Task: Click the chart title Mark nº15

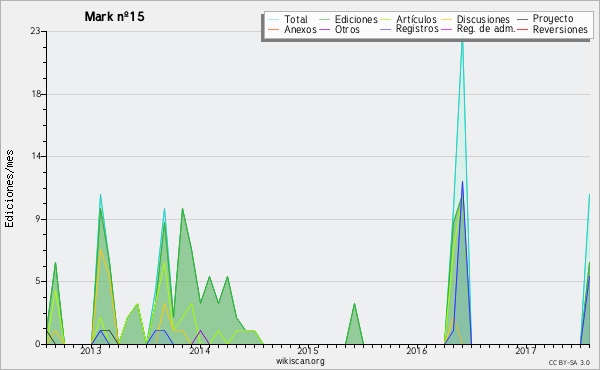Action: pos(114,16)
